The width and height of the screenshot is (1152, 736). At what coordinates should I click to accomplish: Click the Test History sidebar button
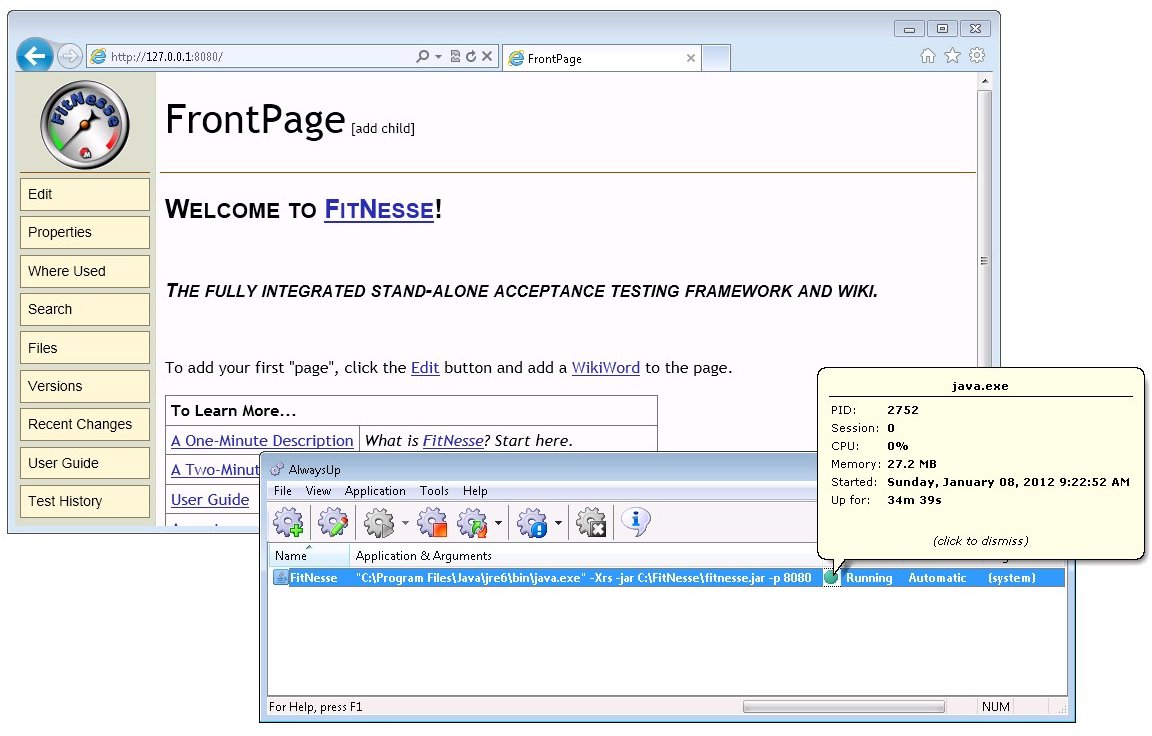click(84, 502)
